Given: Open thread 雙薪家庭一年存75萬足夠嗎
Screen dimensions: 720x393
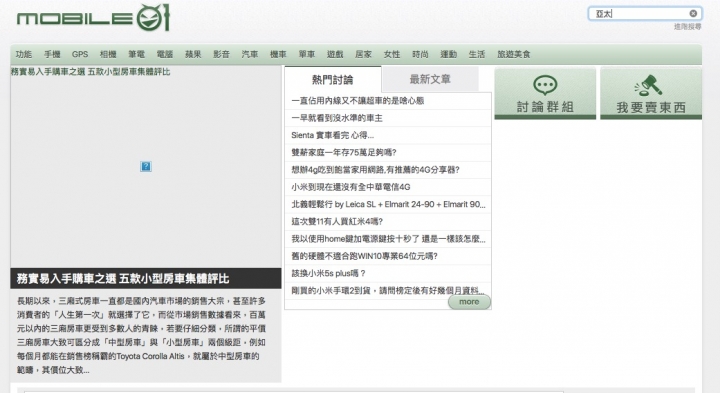Looking at the screenshot, I should point(343,152).
